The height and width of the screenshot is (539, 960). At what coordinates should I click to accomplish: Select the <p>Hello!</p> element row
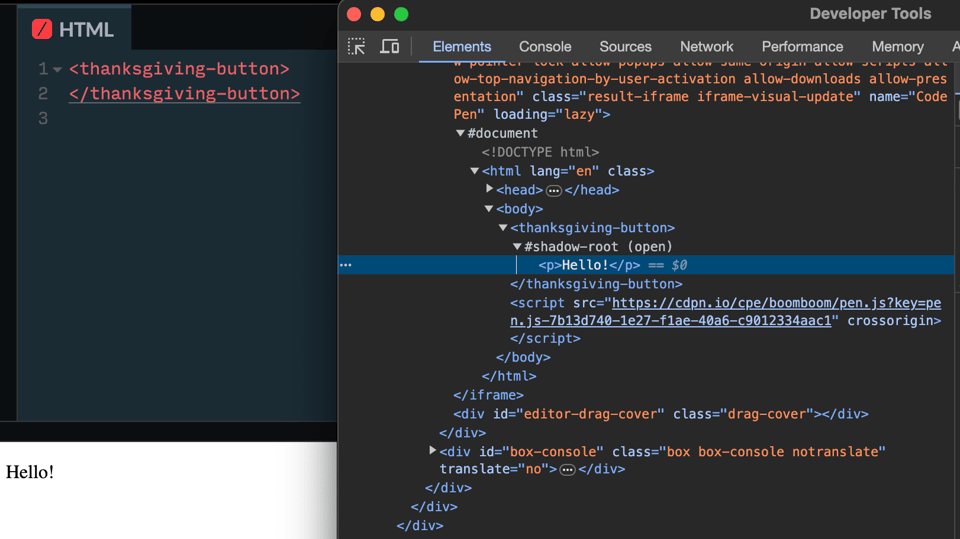(x=646, y=265)
